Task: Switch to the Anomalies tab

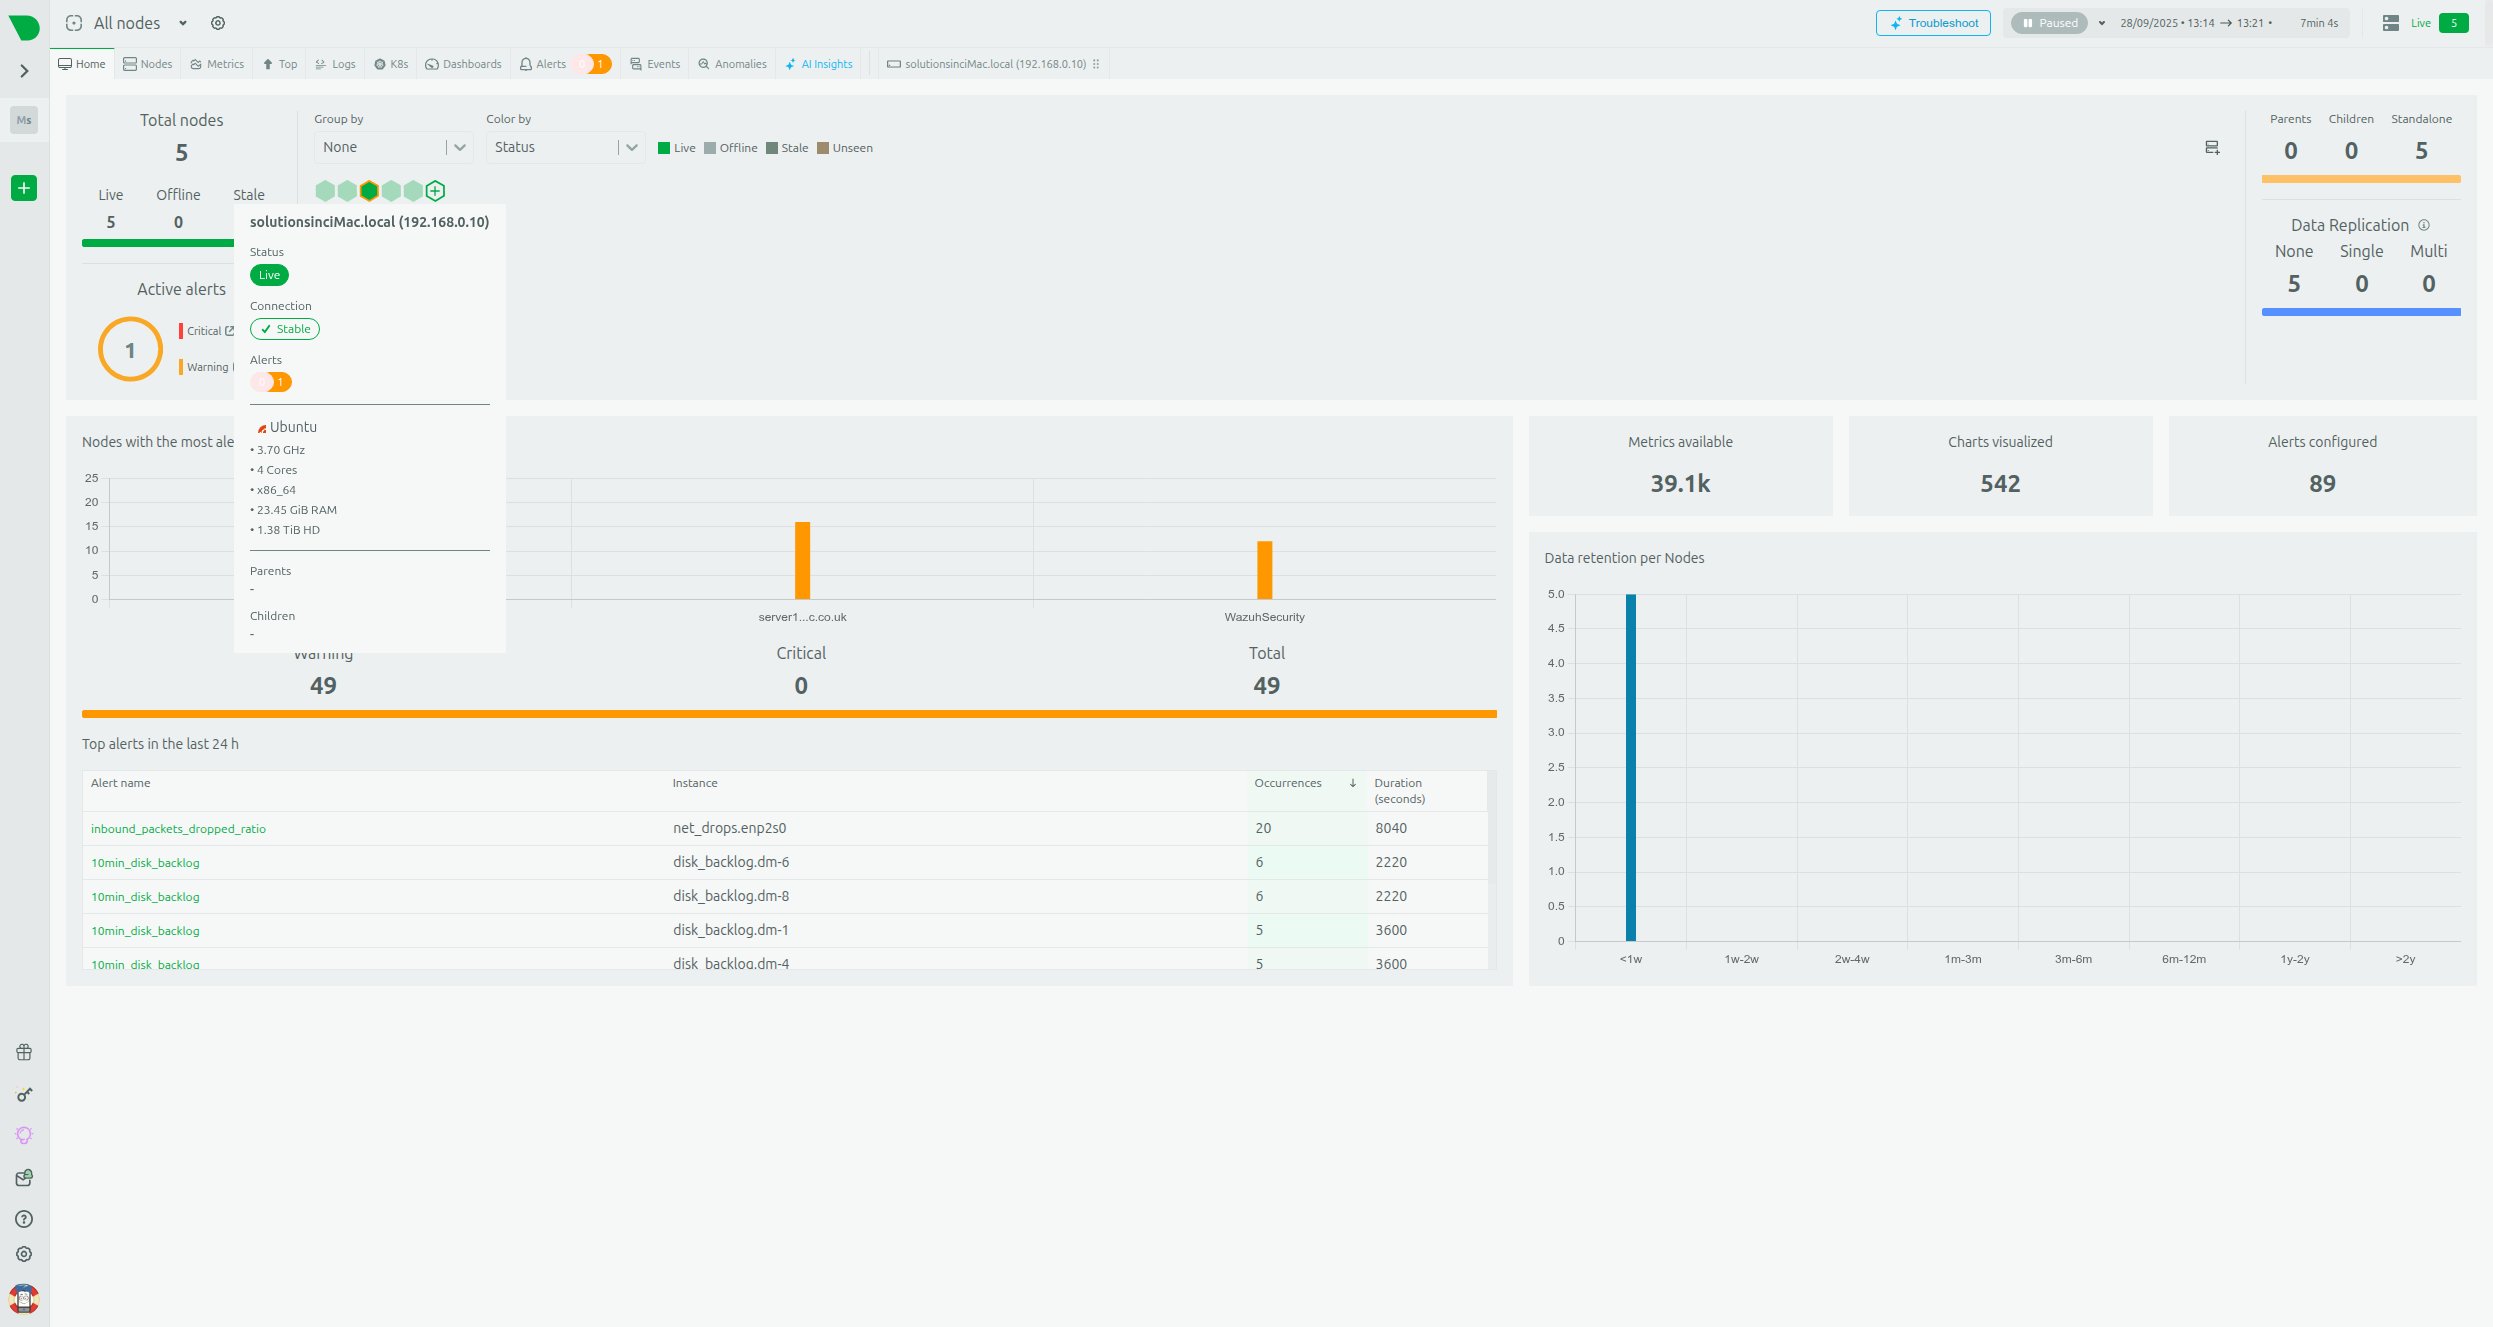Action: [732, 64]
